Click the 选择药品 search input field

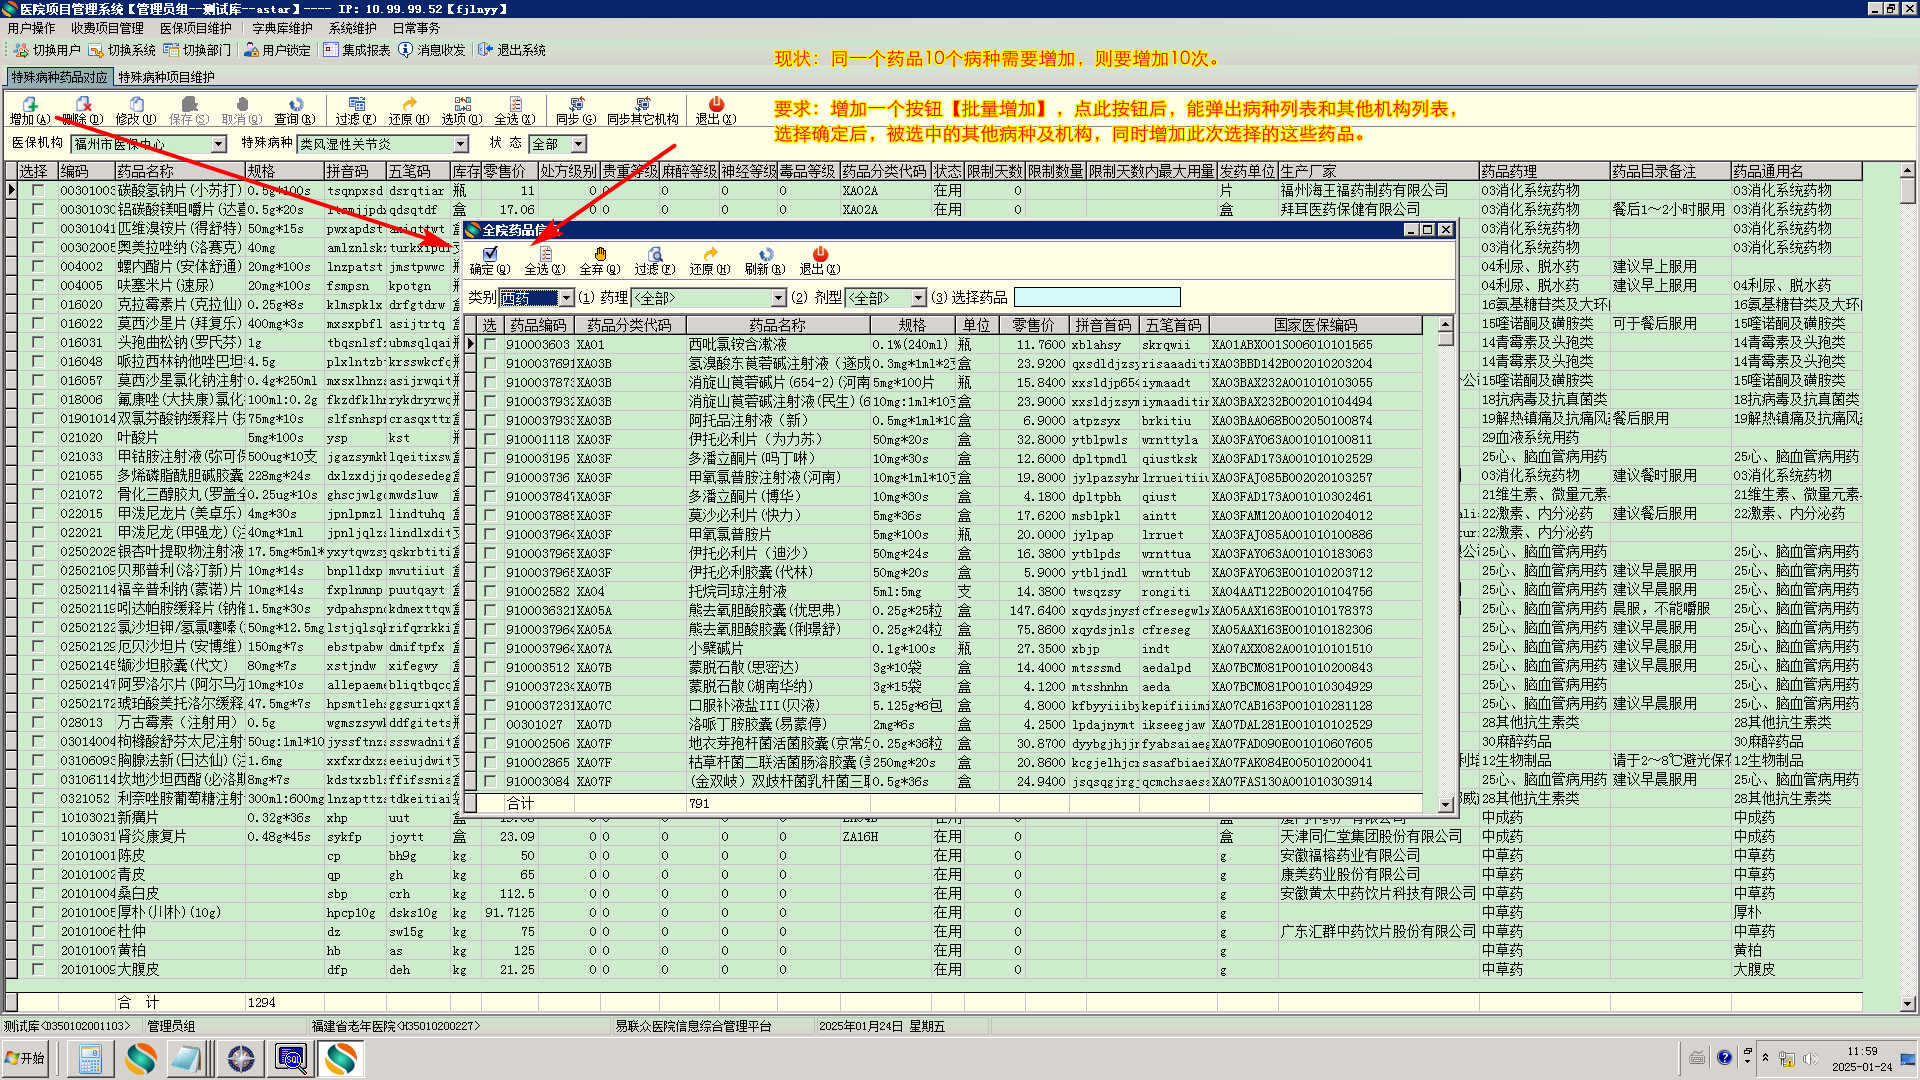click(x=1096, y=298)
